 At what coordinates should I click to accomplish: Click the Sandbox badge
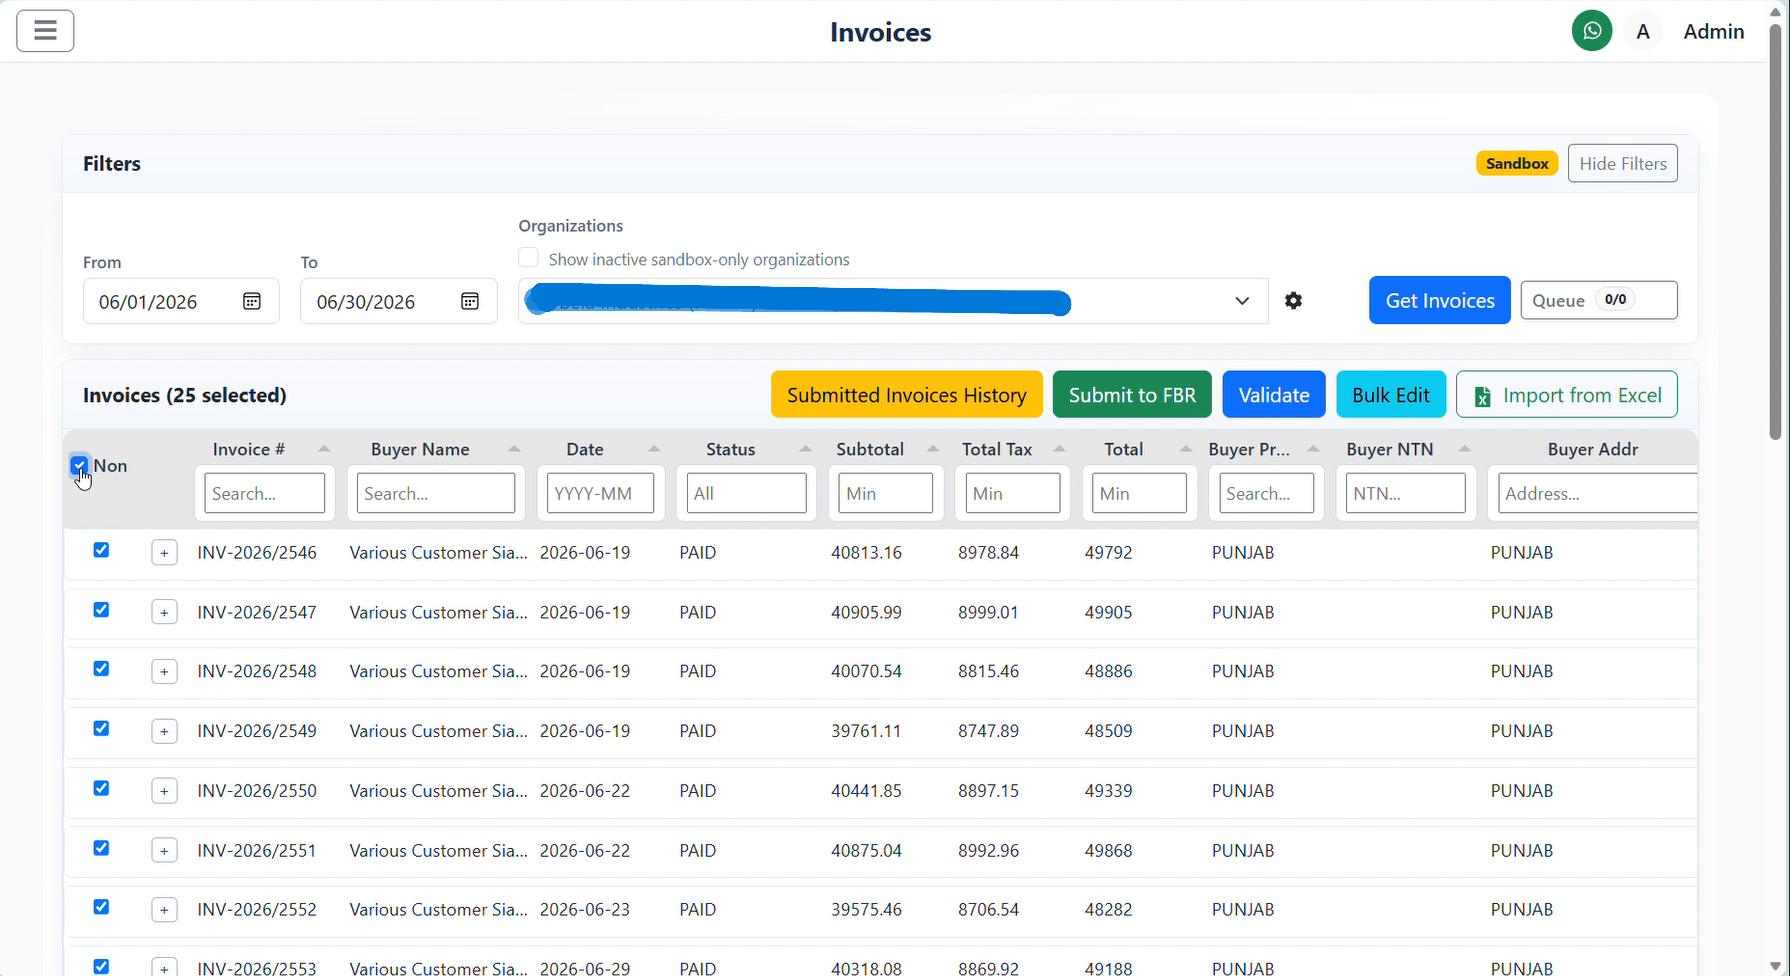(1517, 163)
